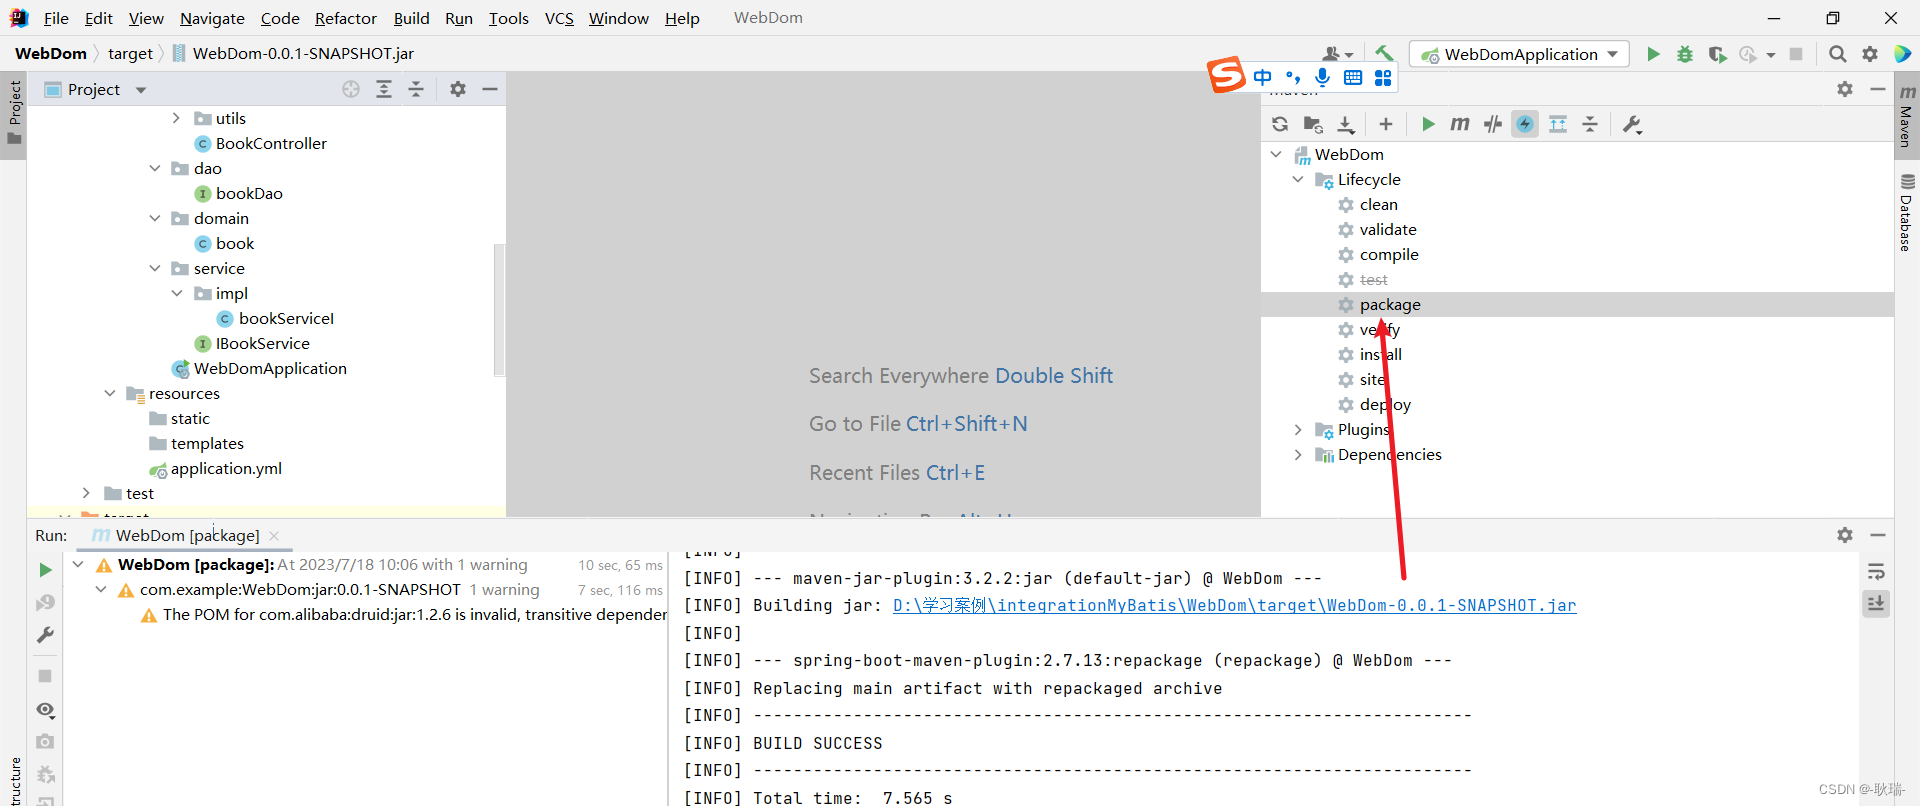The width and height of the screenshot is (1920, 806).
Task: Open Search Everywhere magnifier icon
Action: pyautogui.click(x=1838, y=54)
